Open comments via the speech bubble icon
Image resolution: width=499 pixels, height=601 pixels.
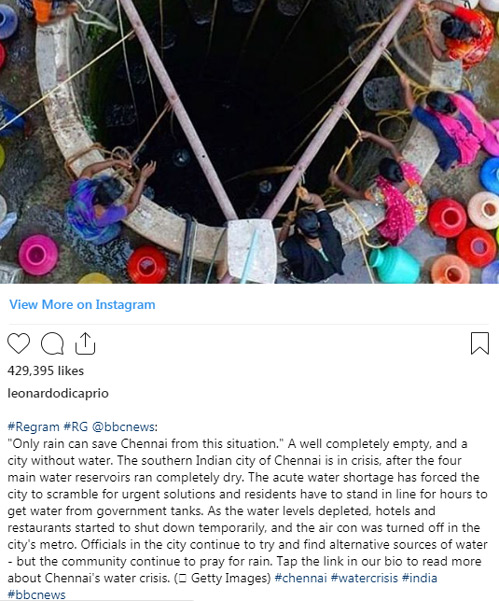pos(52,343)
